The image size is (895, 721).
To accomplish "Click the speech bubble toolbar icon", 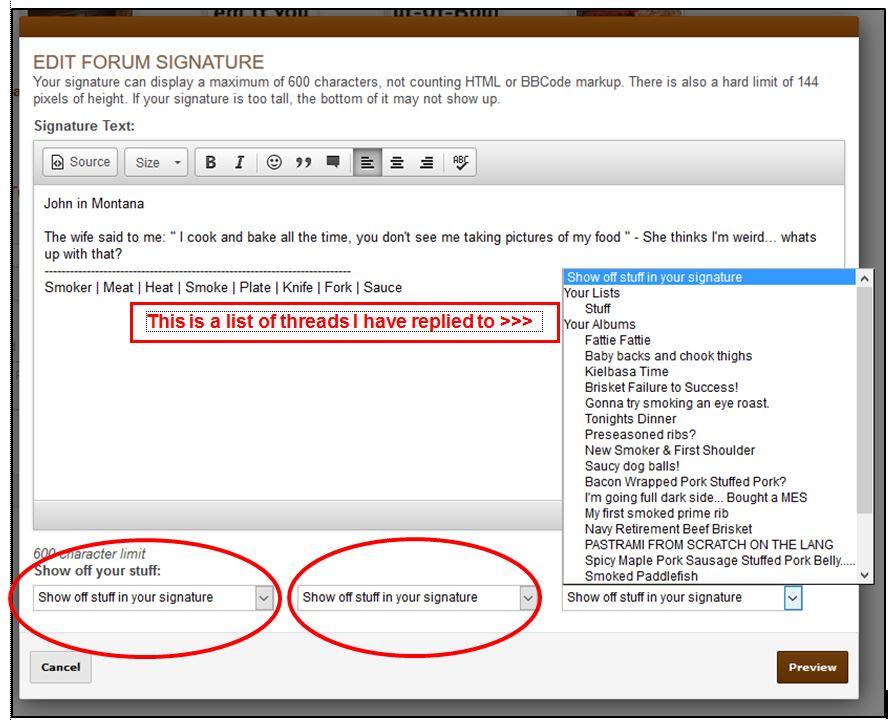I will coord(333,163).
